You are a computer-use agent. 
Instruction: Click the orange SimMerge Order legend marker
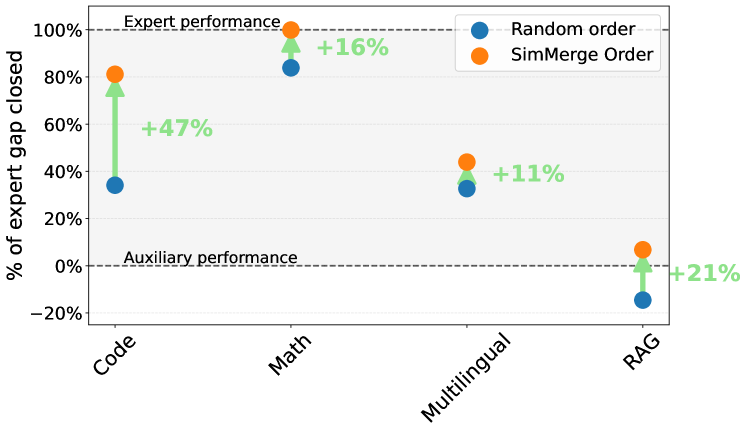tap(481, 56)
